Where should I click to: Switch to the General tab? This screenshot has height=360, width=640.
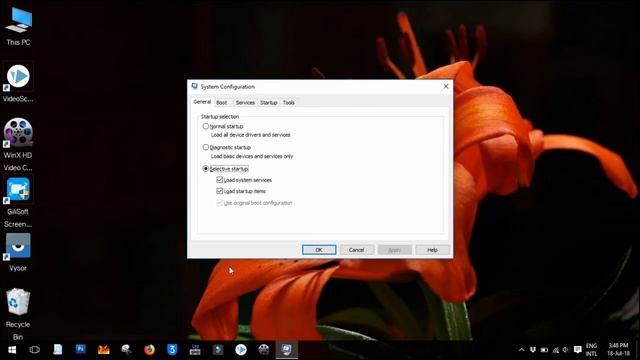[x=202, y=102]
